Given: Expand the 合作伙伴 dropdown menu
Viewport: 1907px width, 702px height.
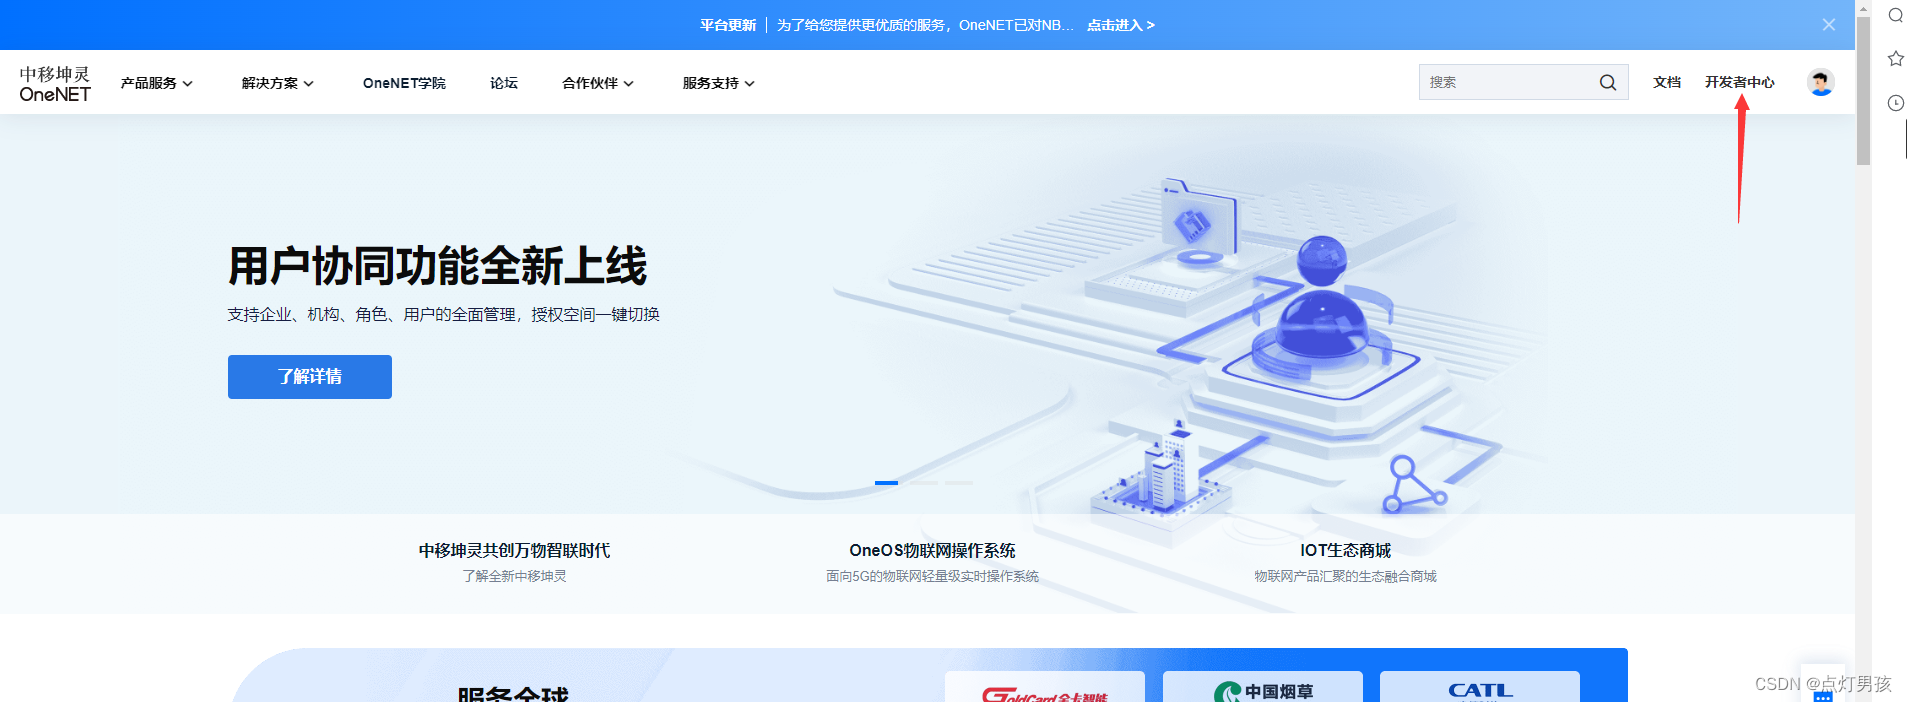Looking at the screenshot, I should (598, 83).
